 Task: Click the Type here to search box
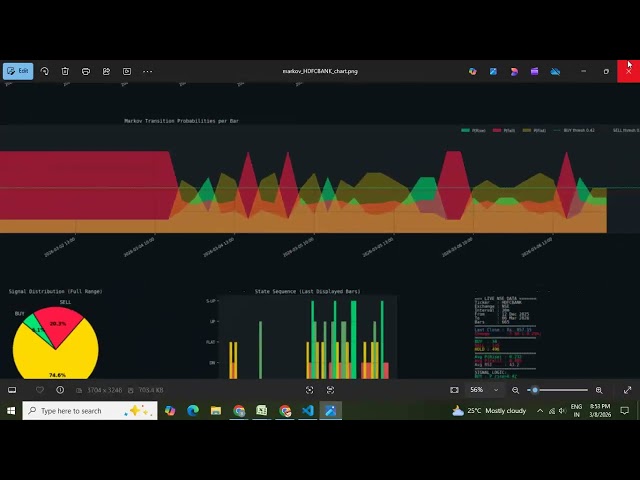[x=90, y=411]
